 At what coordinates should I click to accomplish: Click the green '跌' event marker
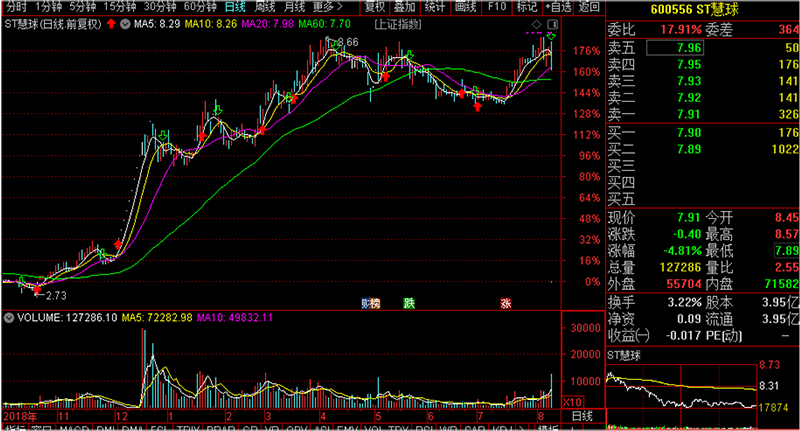point(408,302)
